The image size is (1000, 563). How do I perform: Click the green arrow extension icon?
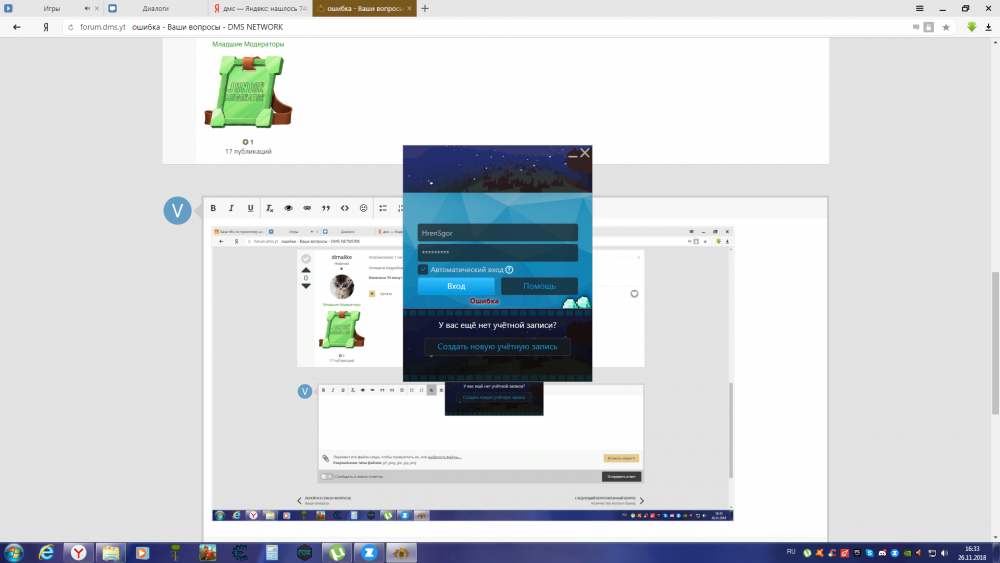pos(971,27)
